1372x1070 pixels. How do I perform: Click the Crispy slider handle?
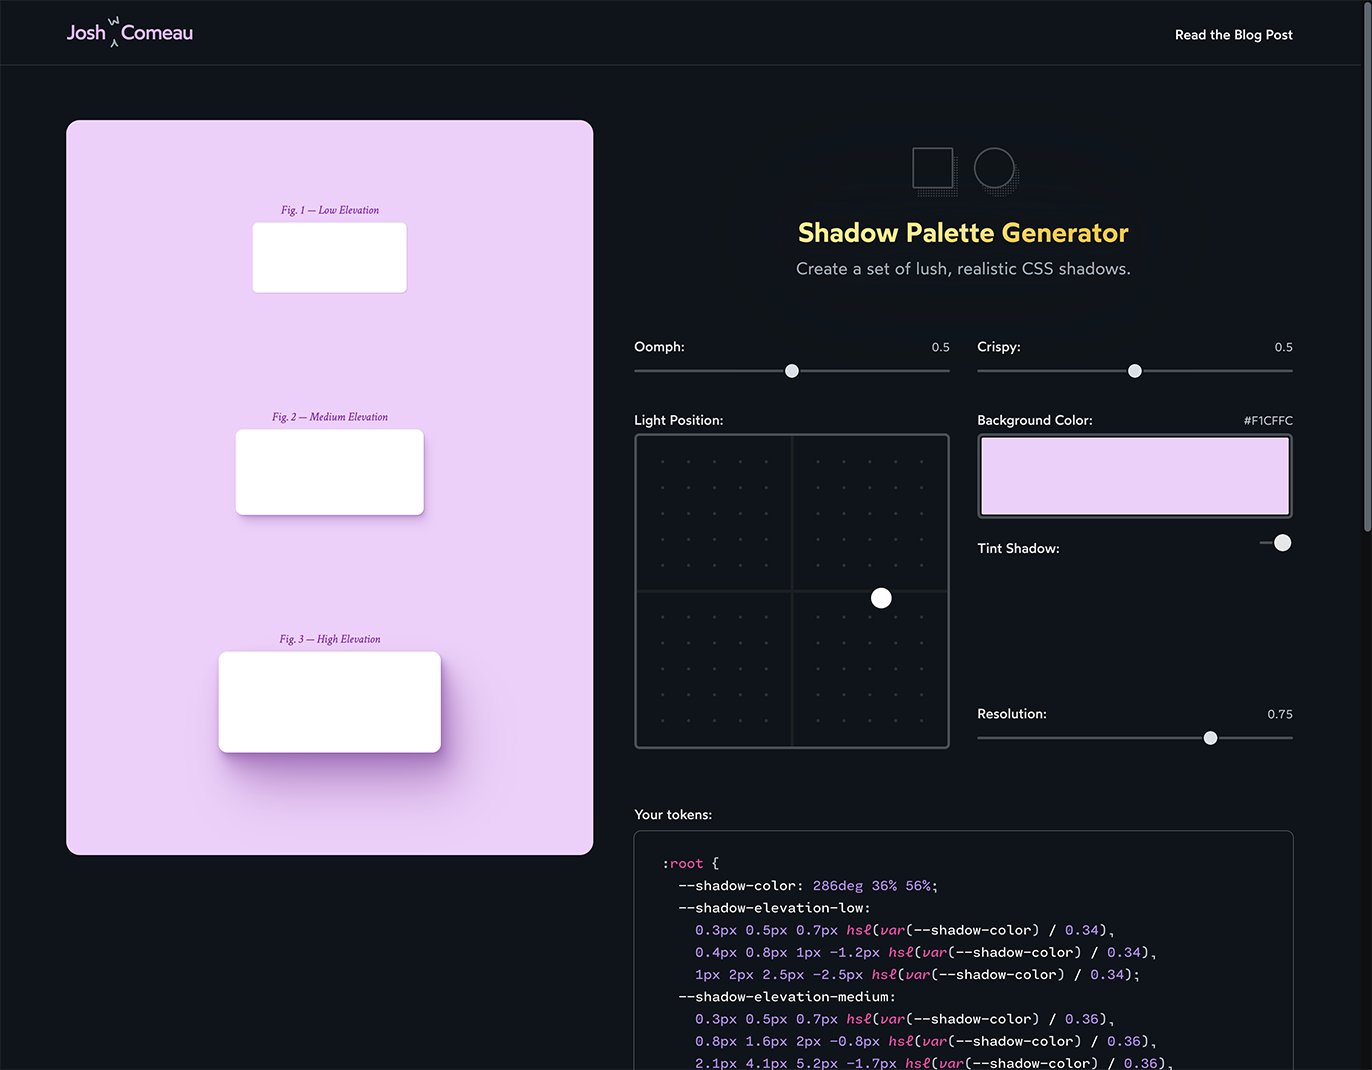(x=1135, y=371)
